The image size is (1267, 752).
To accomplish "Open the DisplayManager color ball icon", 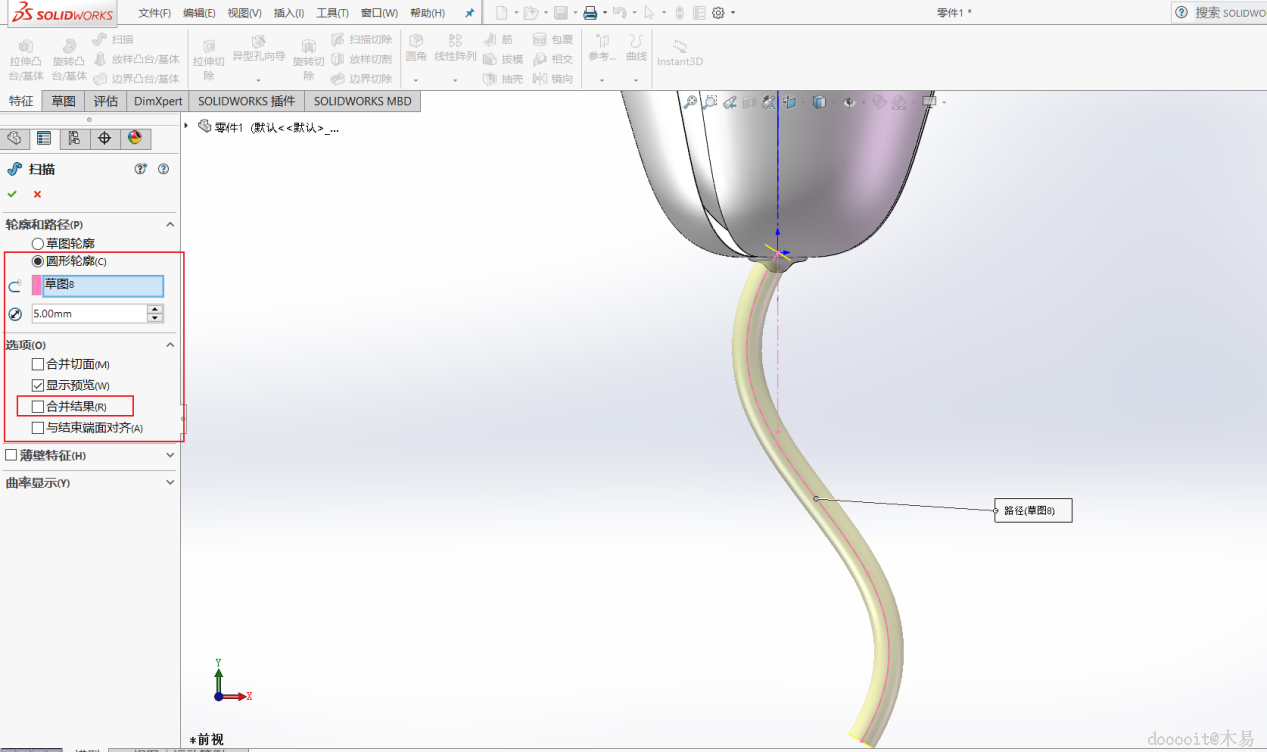I will [x=135, y=138].
